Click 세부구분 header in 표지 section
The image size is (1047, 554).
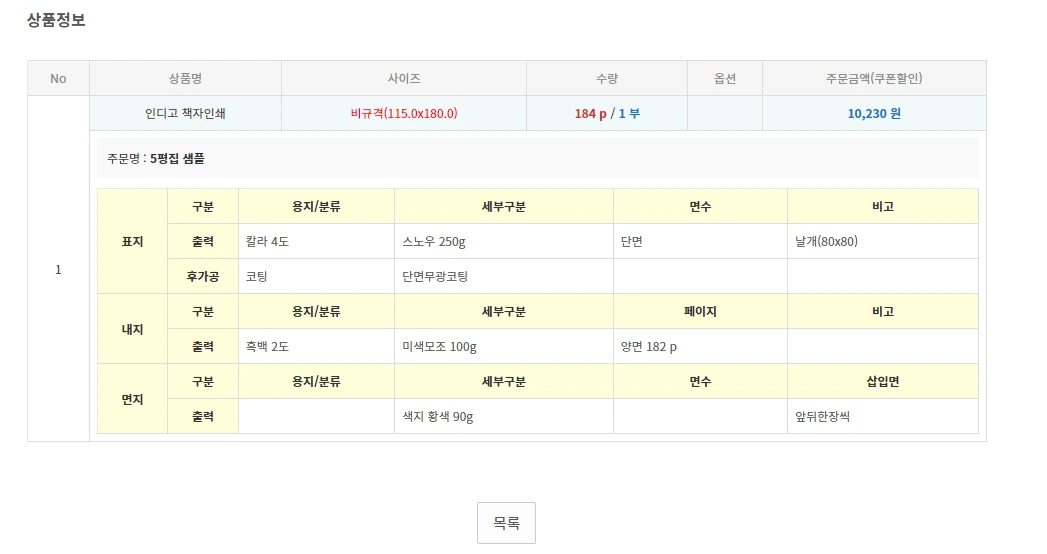click(x=504, y=206)
